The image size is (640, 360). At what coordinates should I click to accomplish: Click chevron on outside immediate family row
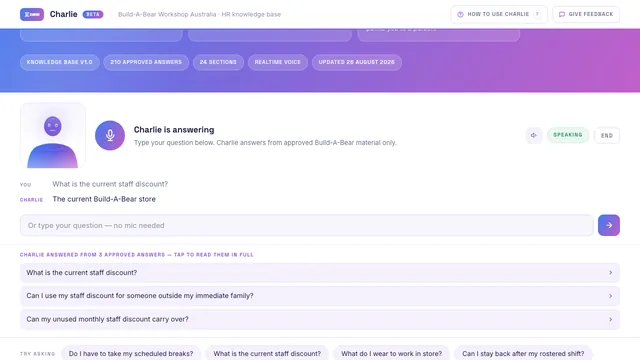(x=611, y=296)
